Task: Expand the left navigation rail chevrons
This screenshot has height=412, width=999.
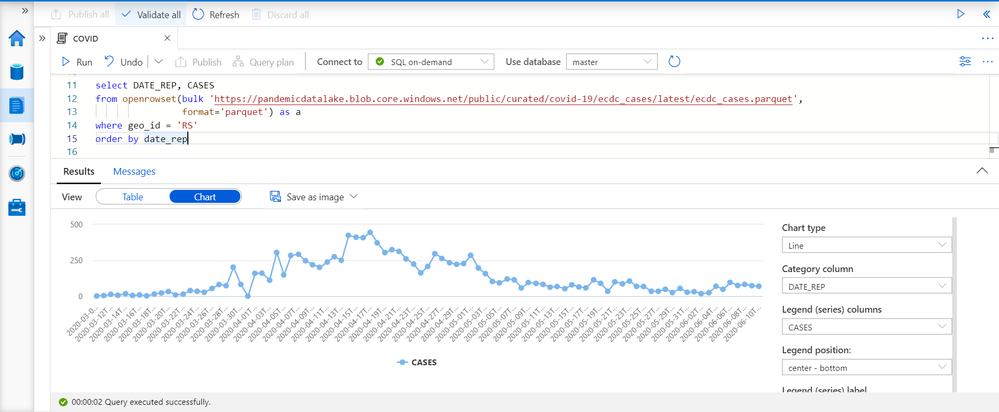Action: pos(25,11)
